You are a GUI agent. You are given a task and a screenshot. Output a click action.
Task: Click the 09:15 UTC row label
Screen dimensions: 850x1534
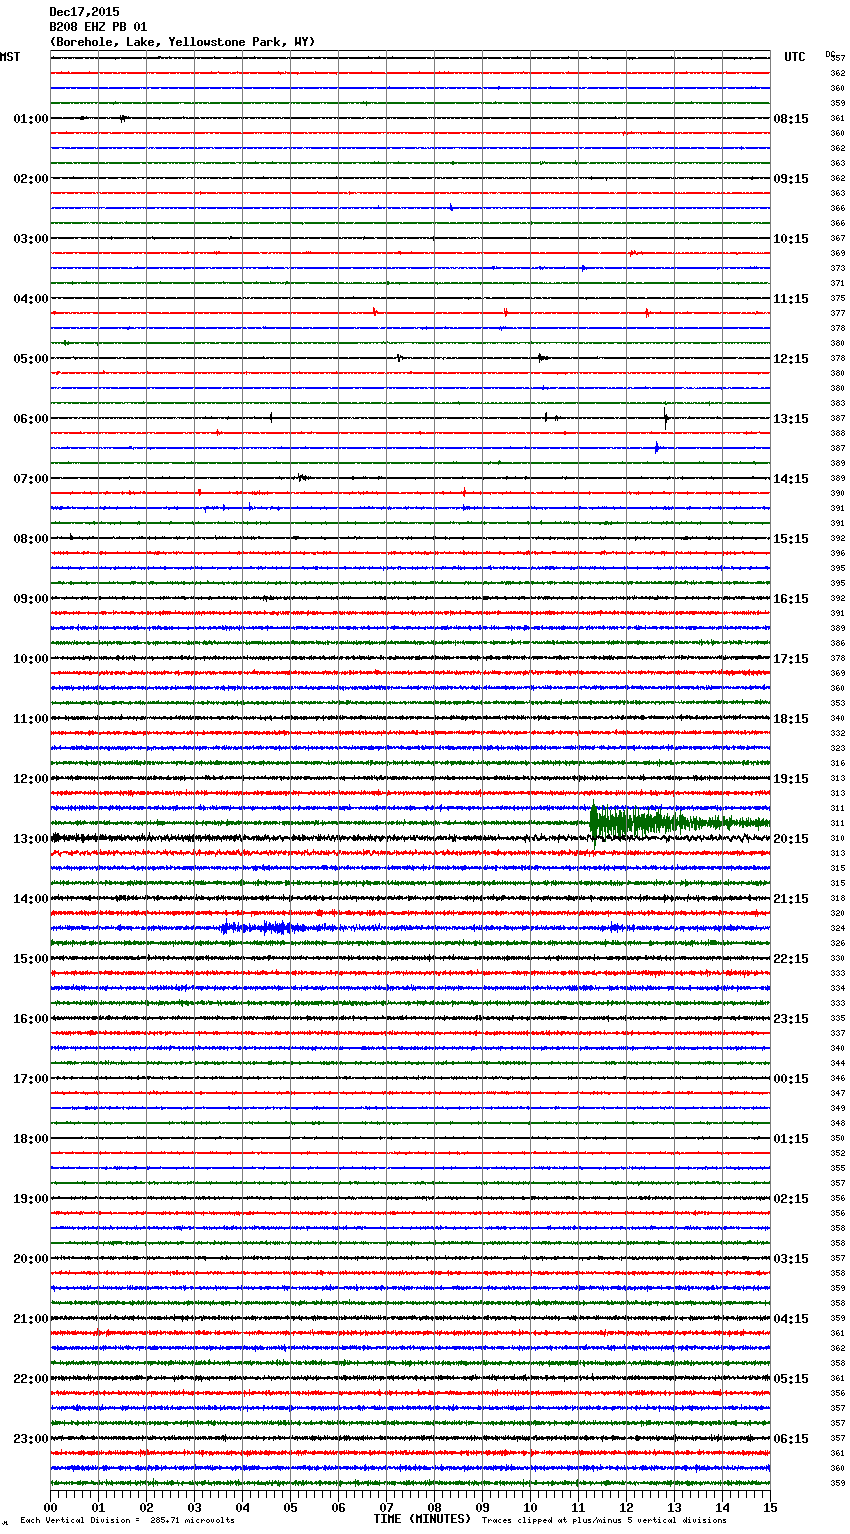[x=791, y=179]
